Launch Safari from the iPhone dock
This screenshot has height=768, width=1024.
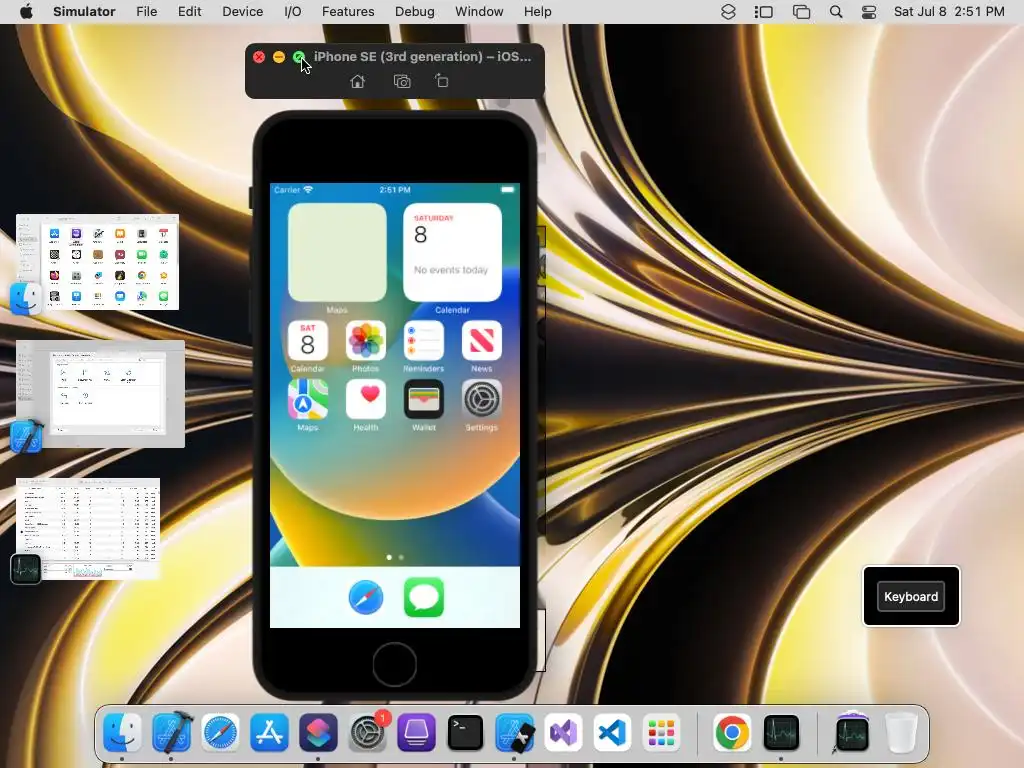click(x=366, y=597)
